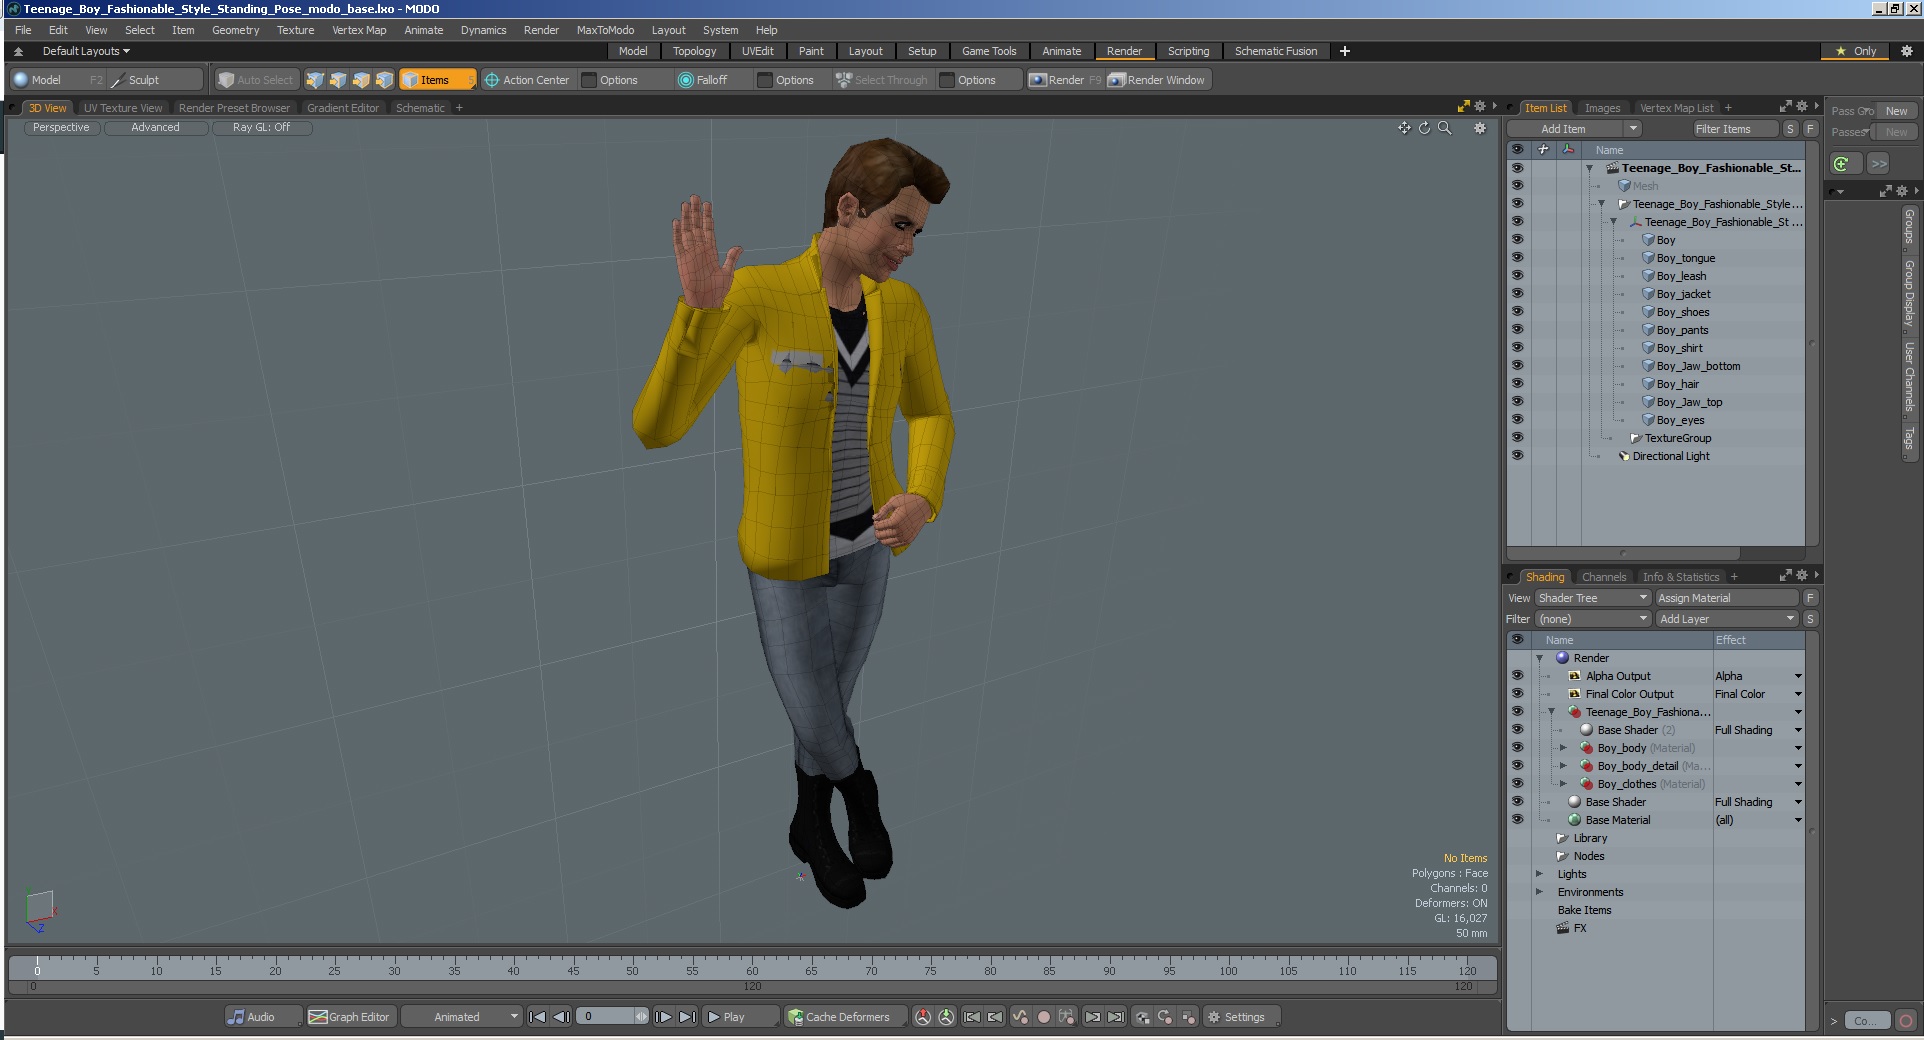Click viewport rotate control icon
Viewport: 1924px width, 1040px height.
coord(1424,128)
